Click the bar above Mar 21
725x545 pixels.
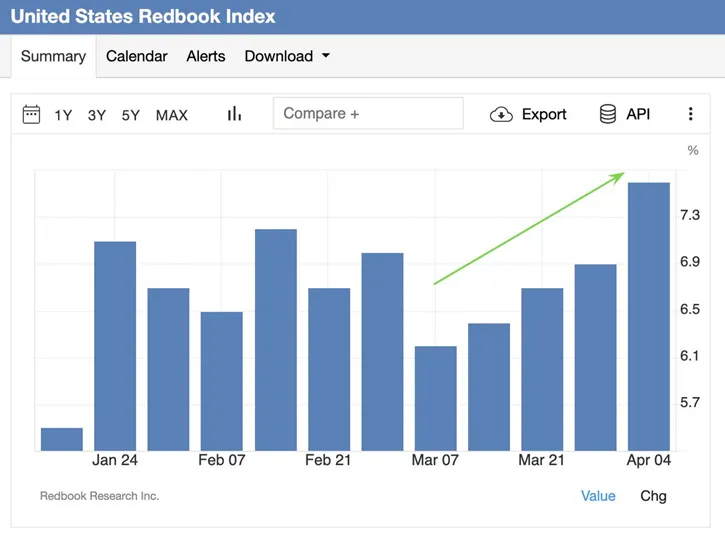(x=542, y=369)
